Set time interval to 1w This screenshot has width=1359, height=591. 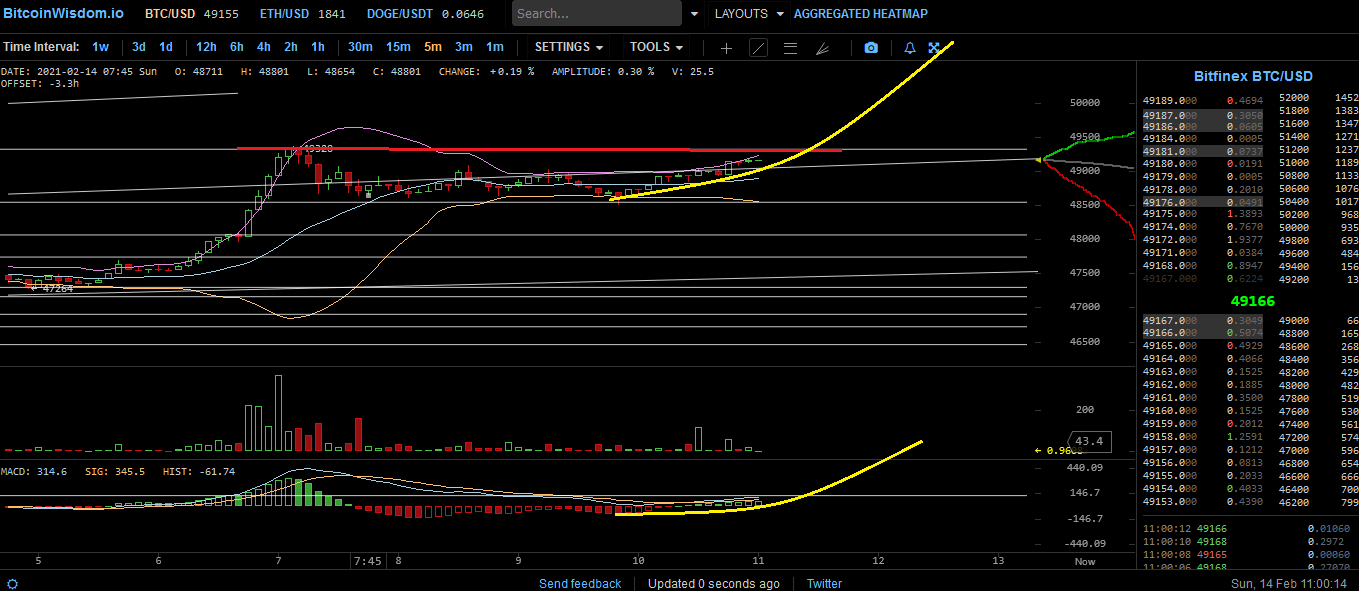(101, 47)
